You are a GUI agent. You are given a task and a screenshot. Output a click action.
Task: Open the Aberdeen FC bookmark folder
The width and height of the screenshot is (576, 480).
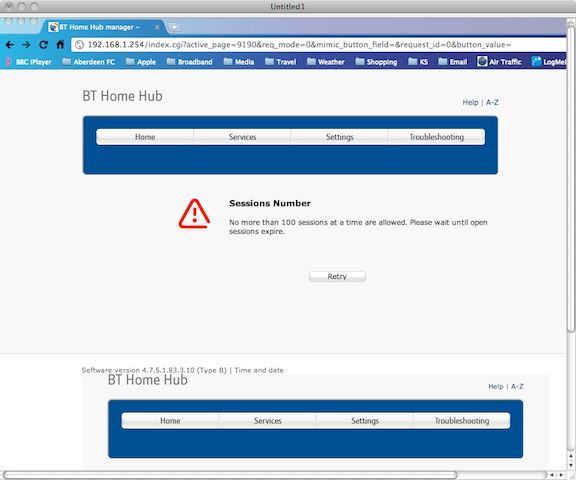coord(89,62)
